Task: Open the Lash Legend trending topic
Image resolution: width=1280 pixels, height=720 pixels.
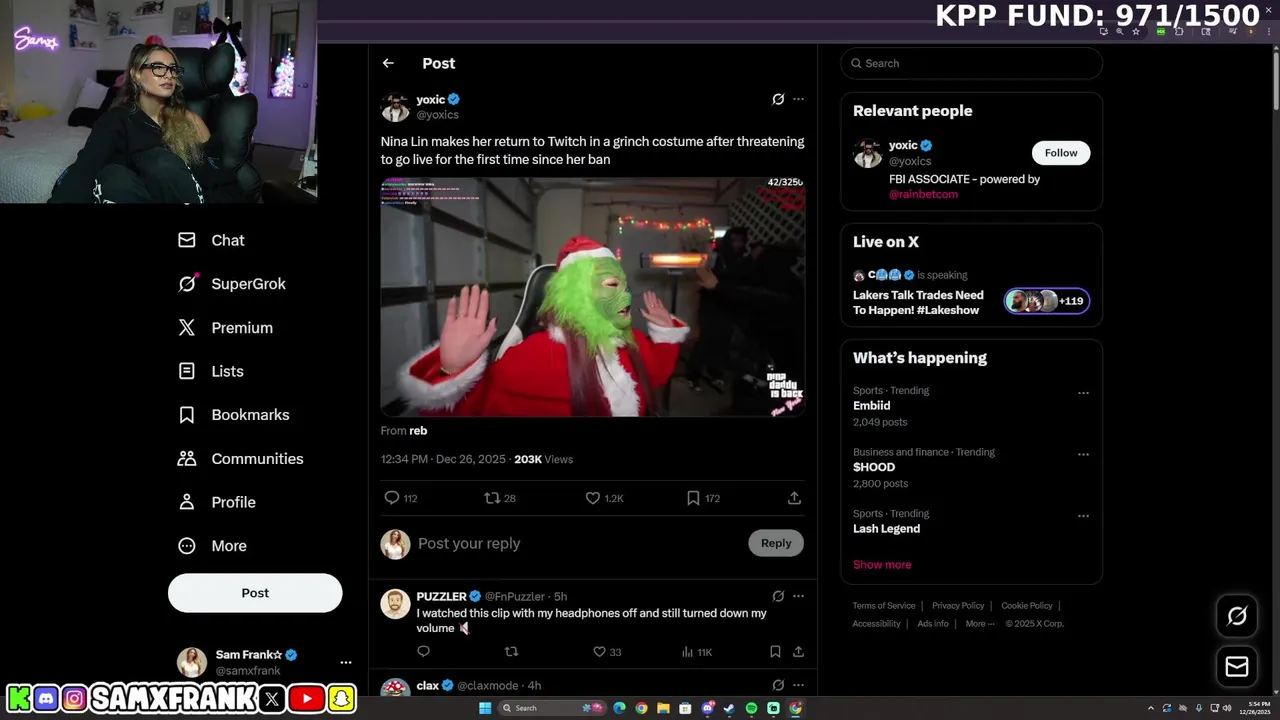Action: pos(886,529)
